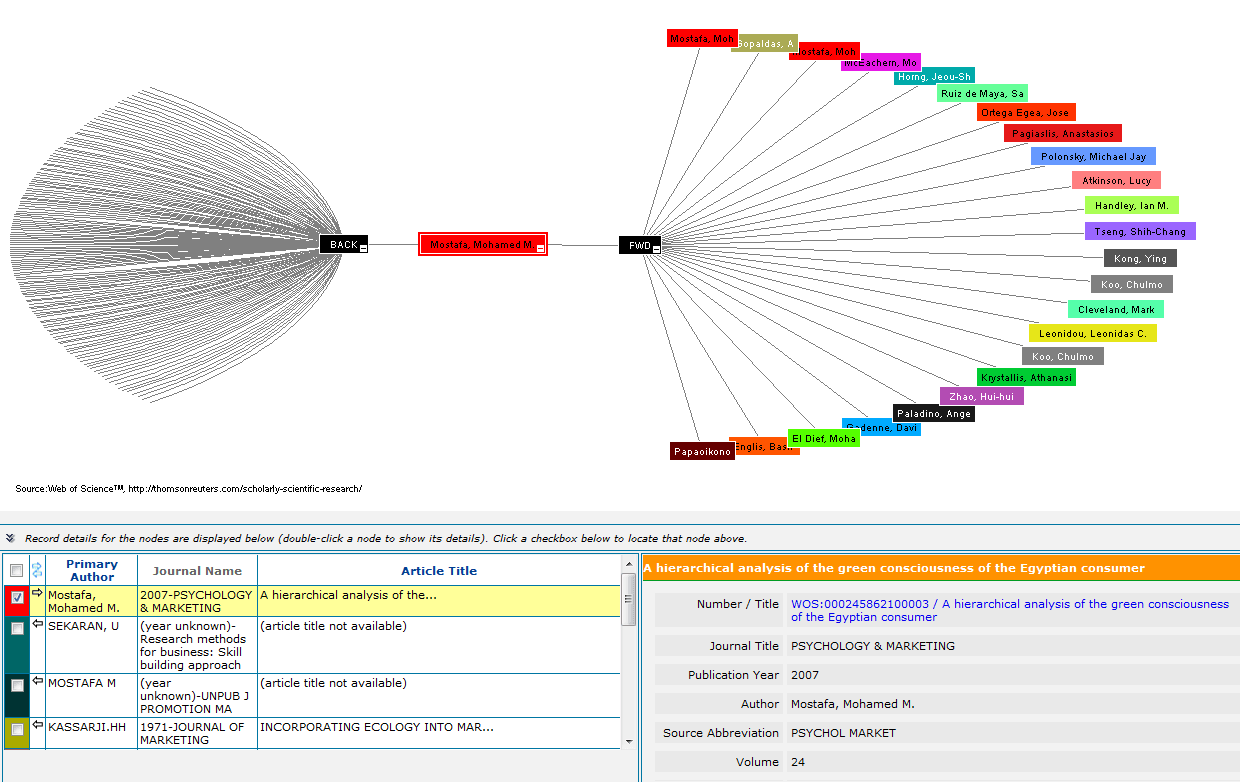Click the Source Abbreviation value PSYCHOL MARKET
This screenshot has height=782, width=1240.
click(x=843, y=733)
